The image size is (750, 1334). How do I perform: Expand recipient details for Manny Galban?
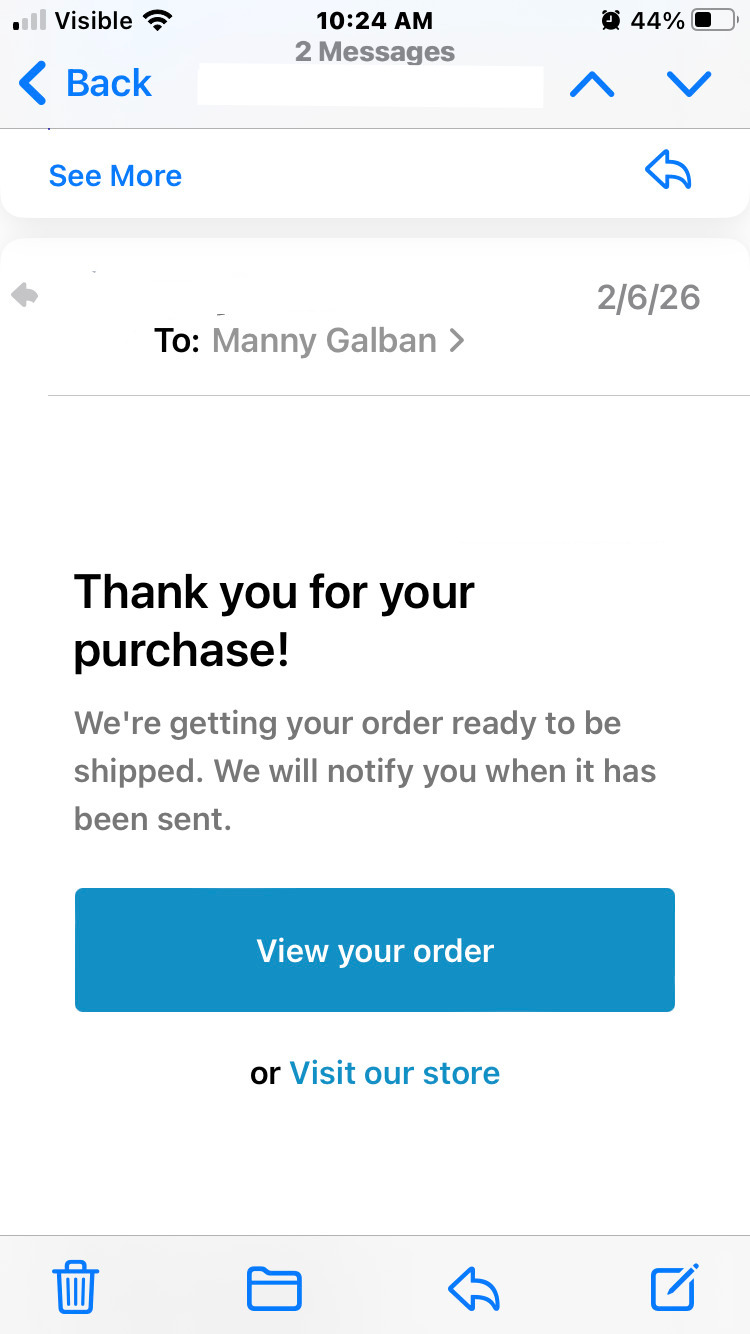pos(338,341)
